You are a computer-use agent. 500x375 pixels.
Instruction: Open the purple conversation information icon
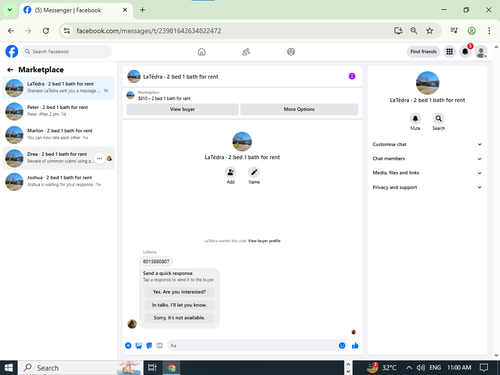(x=352, y=76)
